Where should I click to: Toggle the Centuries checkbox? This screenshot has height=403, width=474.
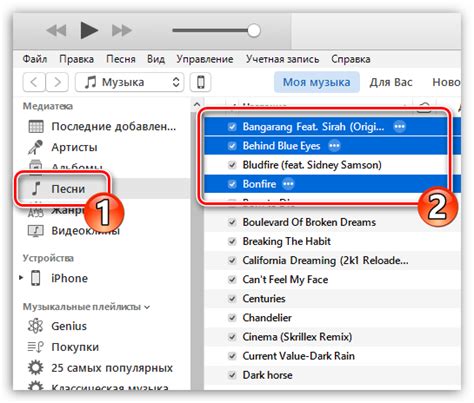pos(232,298)
